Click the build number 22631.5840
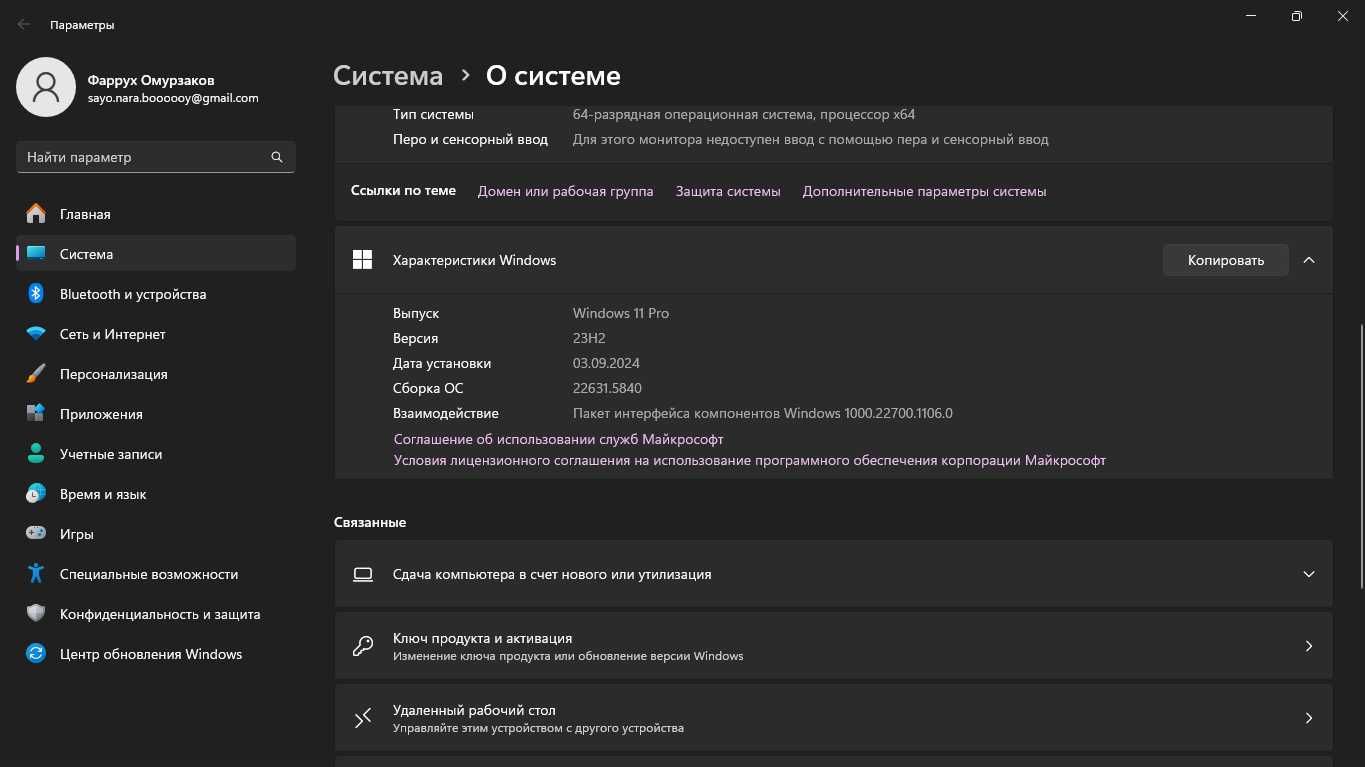 607,388
